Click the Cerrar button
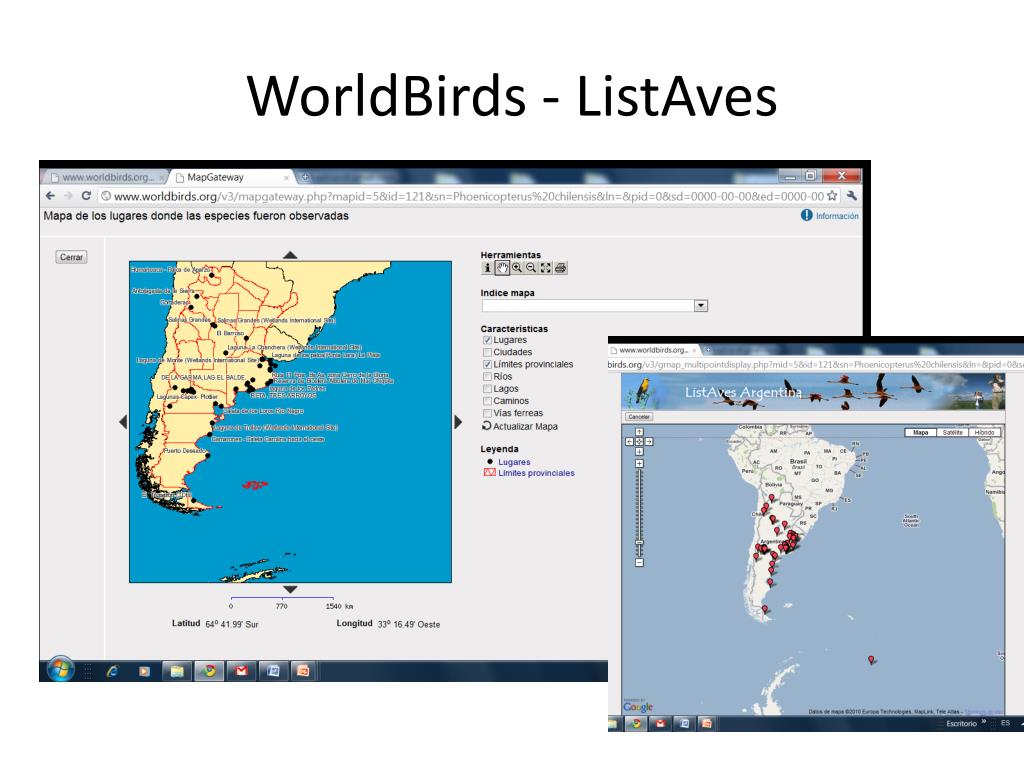The image size is (1024, 768). [71, 257]
